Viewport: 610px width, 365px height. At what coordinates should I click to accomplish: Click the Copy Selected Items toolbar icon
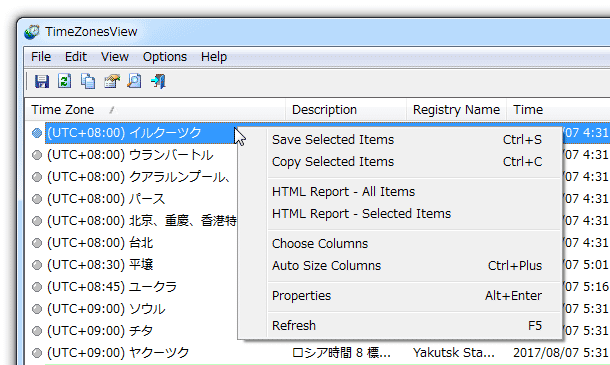click(x=88, y=81)
